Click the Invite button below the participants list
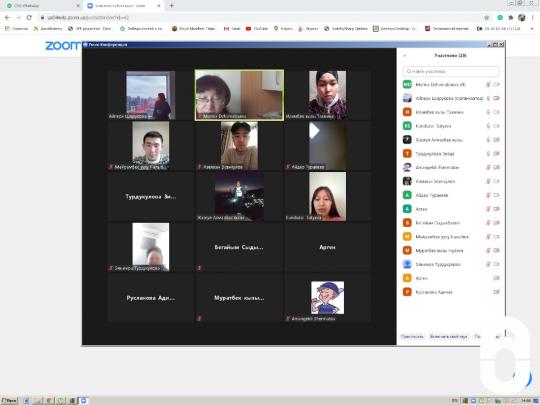Image resolution: width=540 pixels, height=405 pixels. pos(412,336)
